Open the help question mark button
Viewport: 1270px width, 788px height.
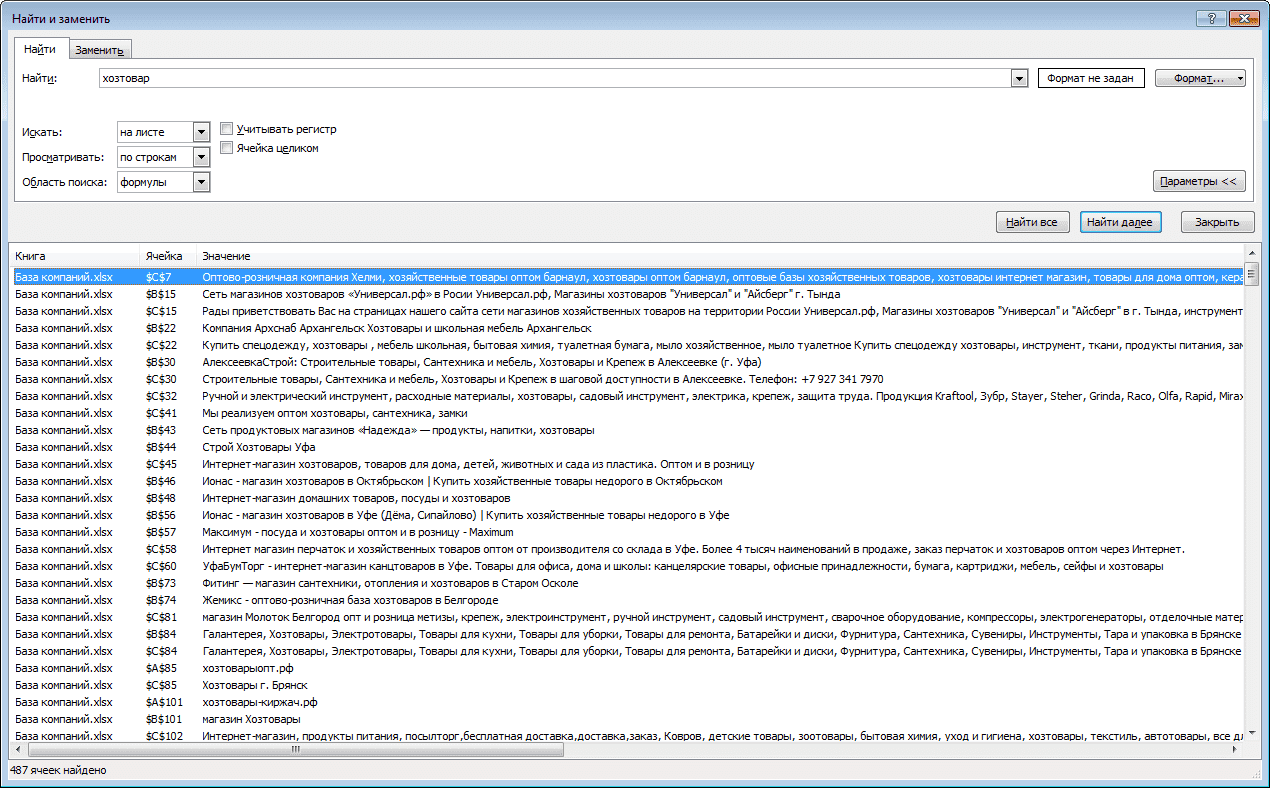point(1212,18)
